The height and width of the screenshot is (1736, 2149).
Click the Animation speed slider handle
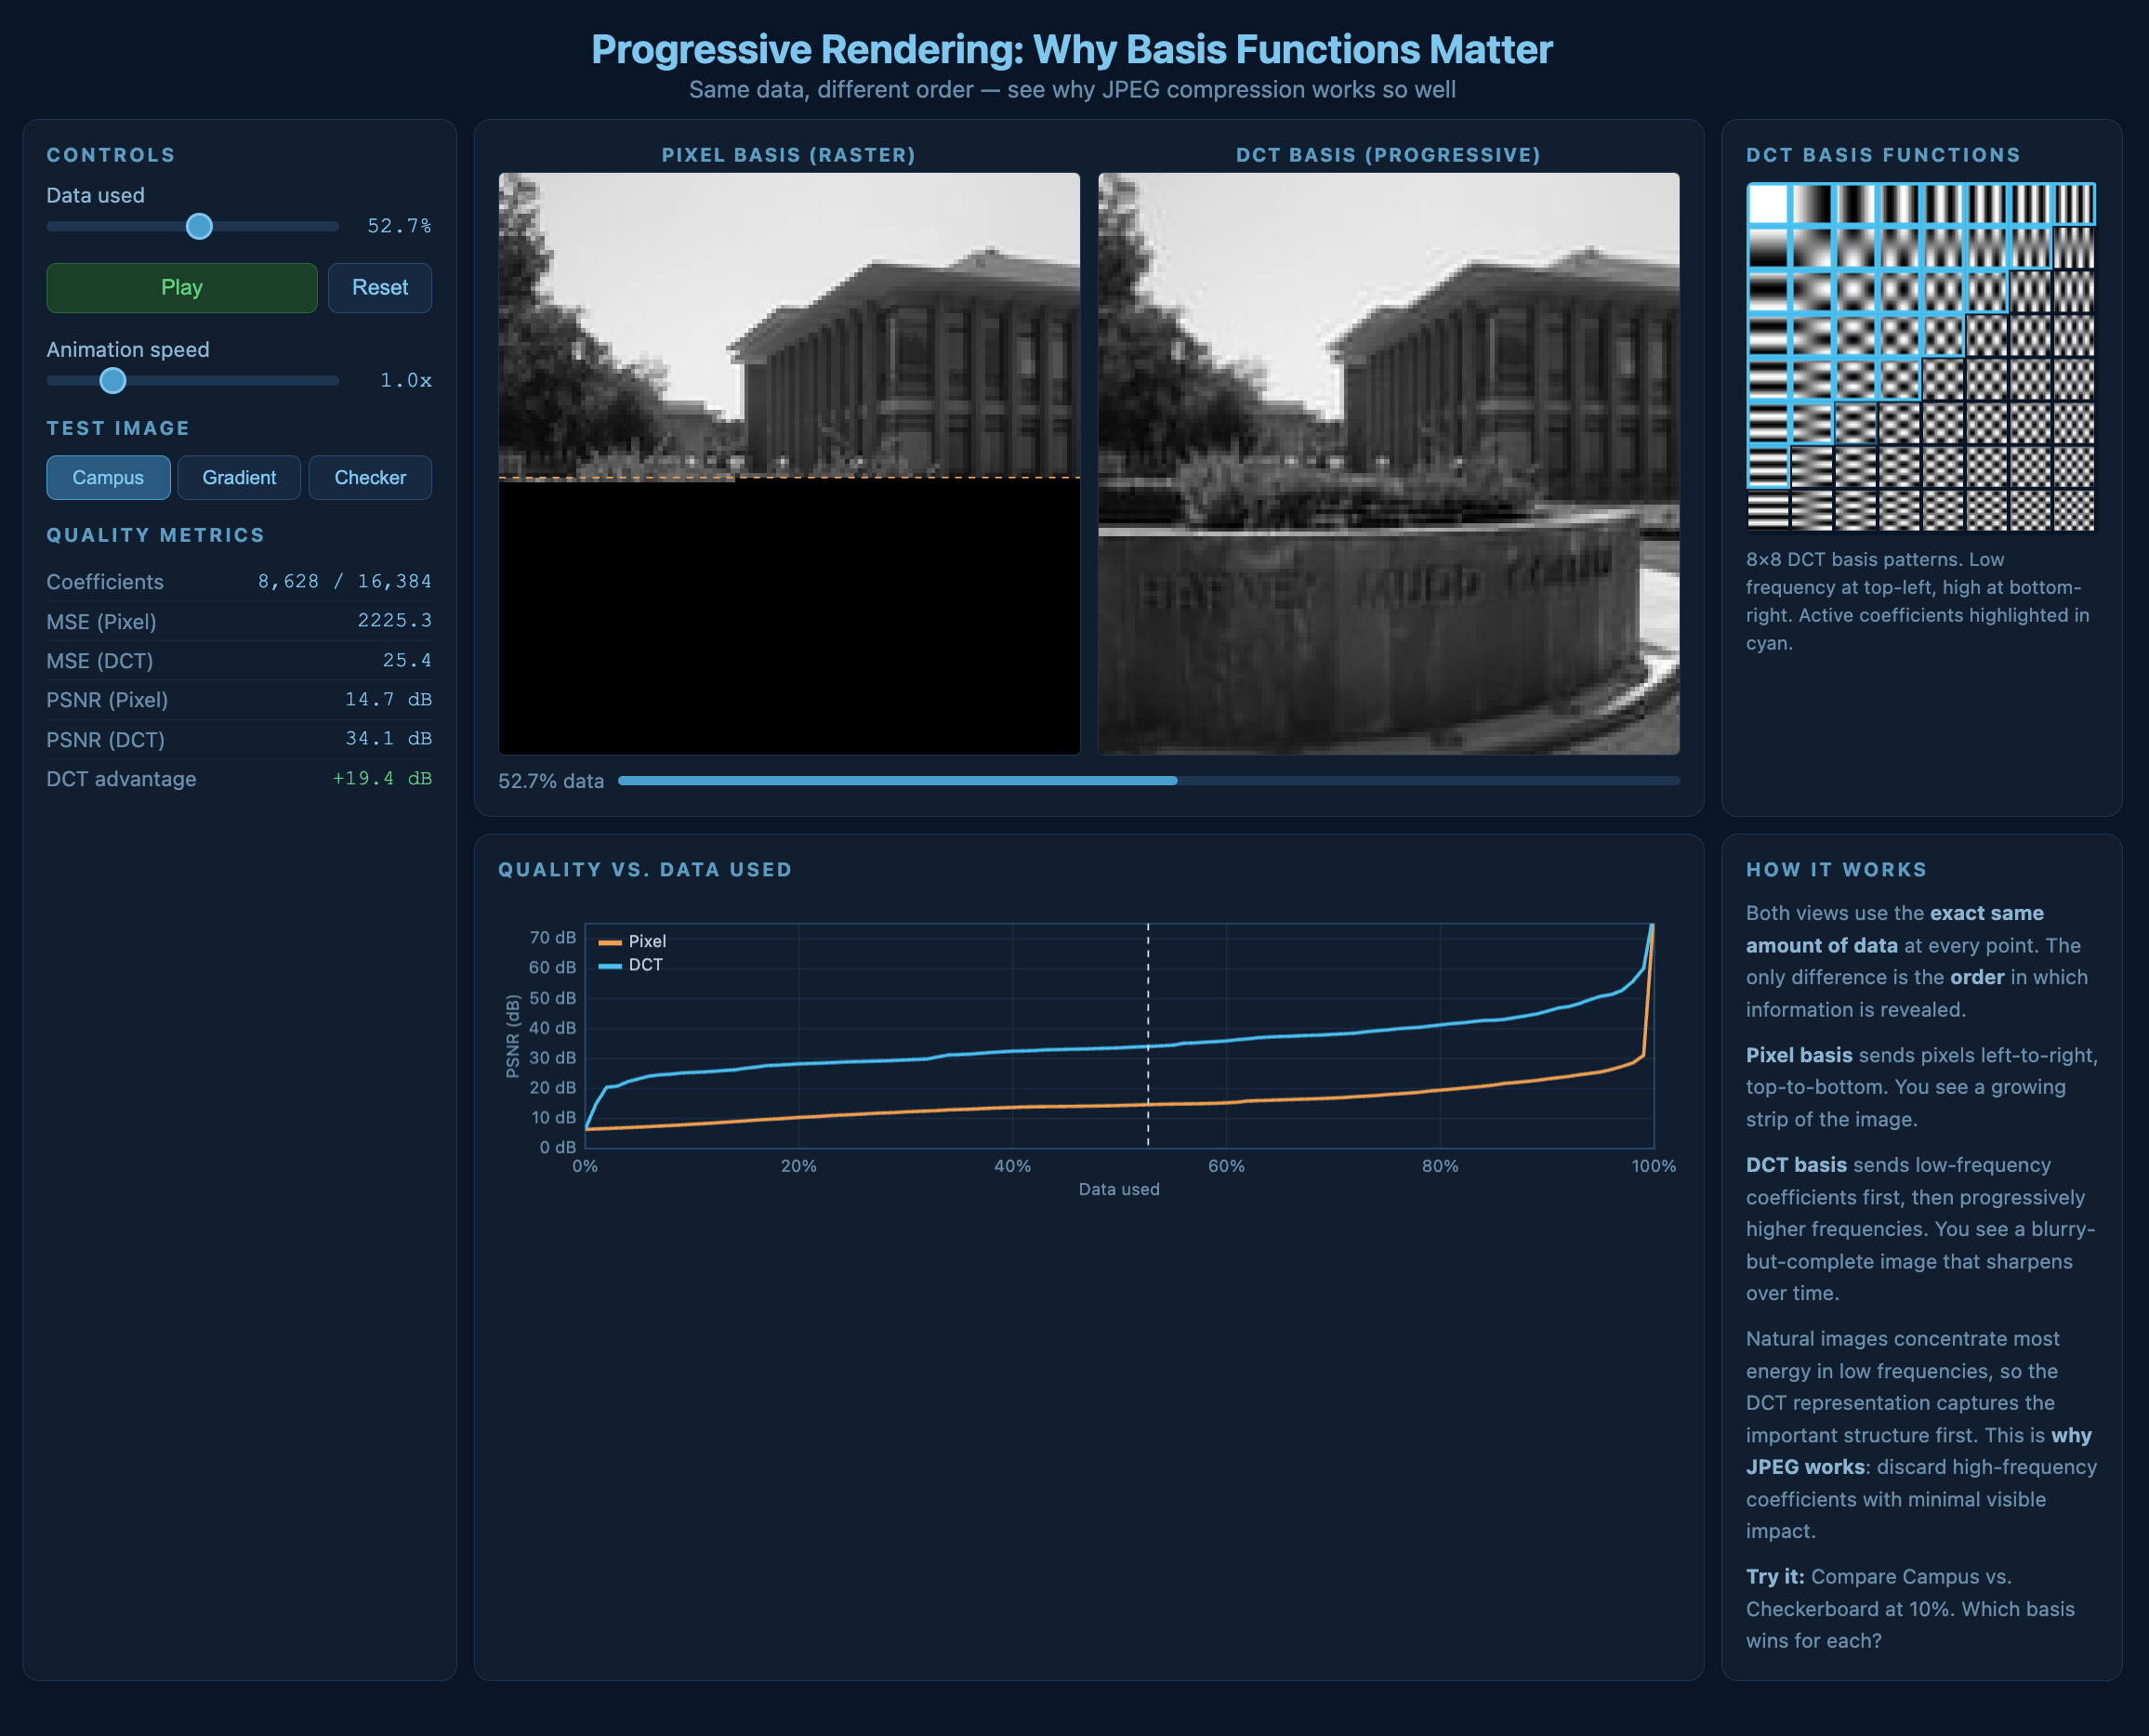click(x=113, y=380)
